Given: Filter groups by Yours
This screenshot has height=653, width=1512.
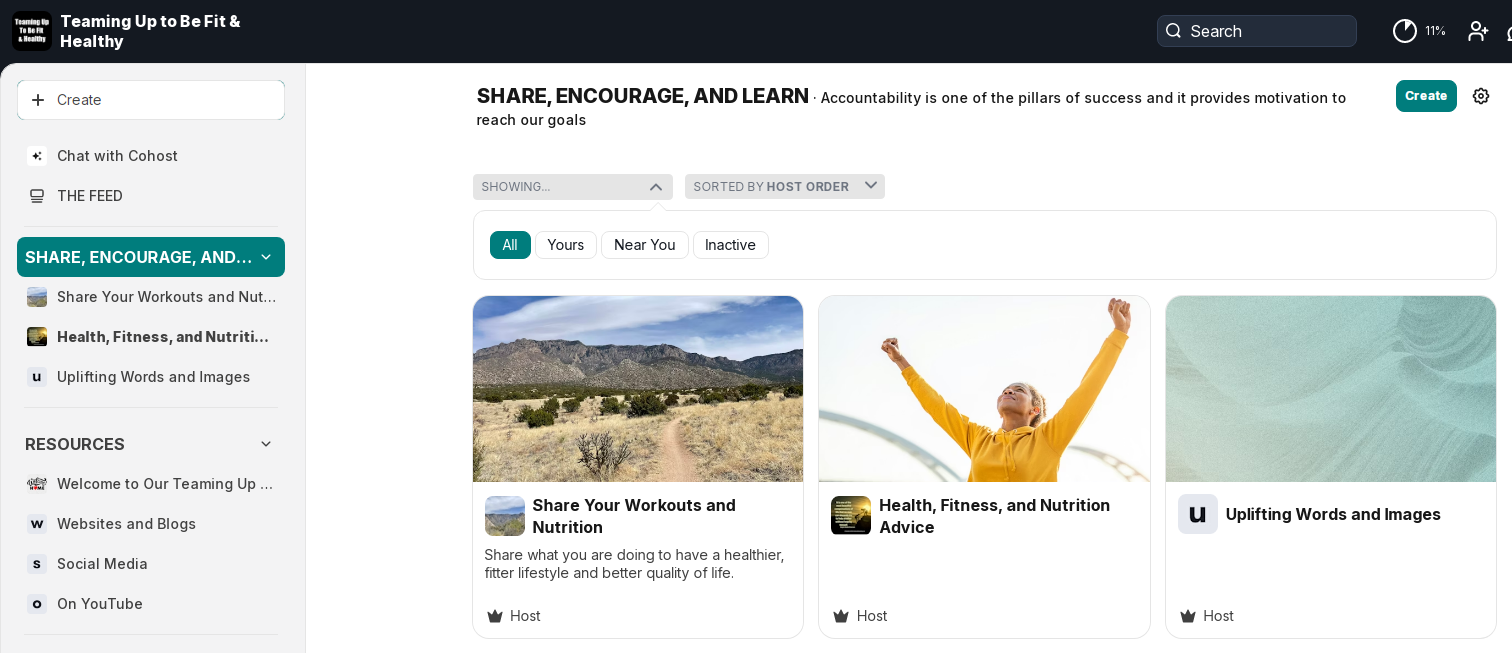Looking at the screenshot, I should (x=565, y=245).
